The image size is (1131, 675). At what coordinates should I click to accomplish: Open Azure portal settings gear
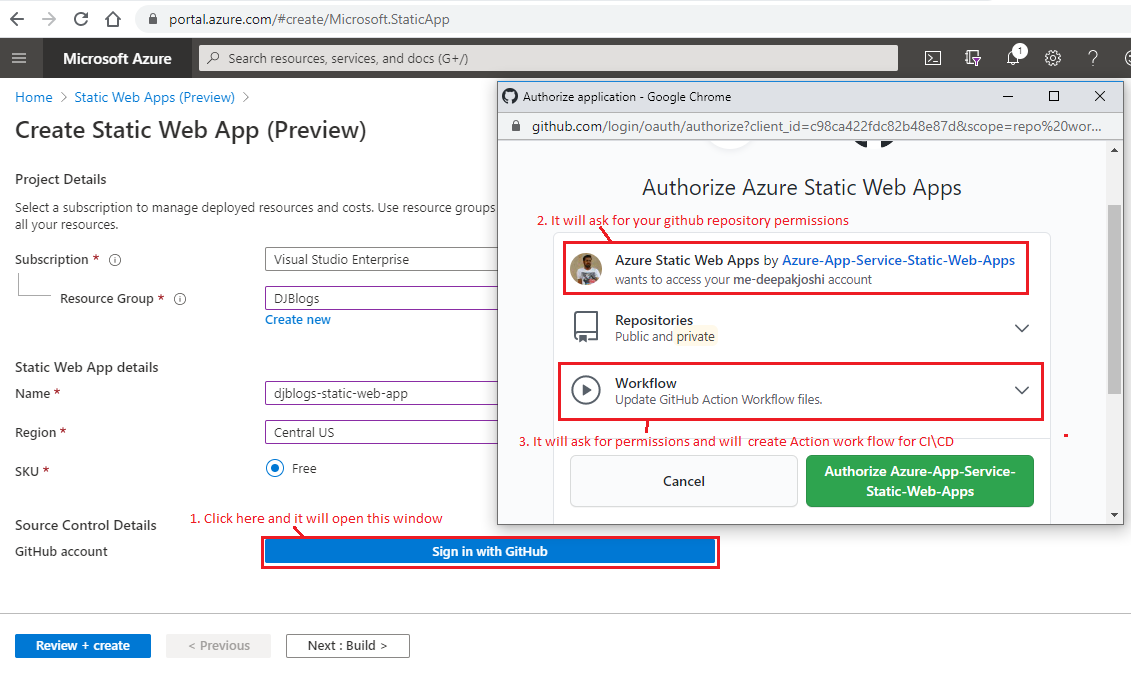(1052, 58)
